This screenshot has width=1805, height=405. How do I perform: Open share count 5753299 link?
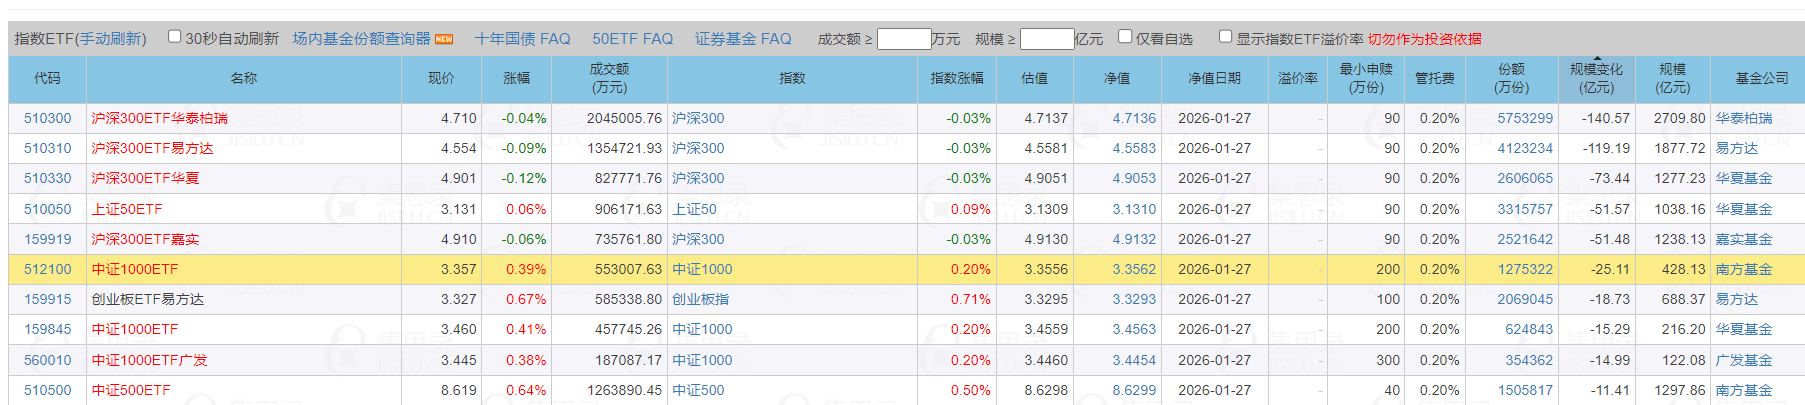tap(1524, 118)
